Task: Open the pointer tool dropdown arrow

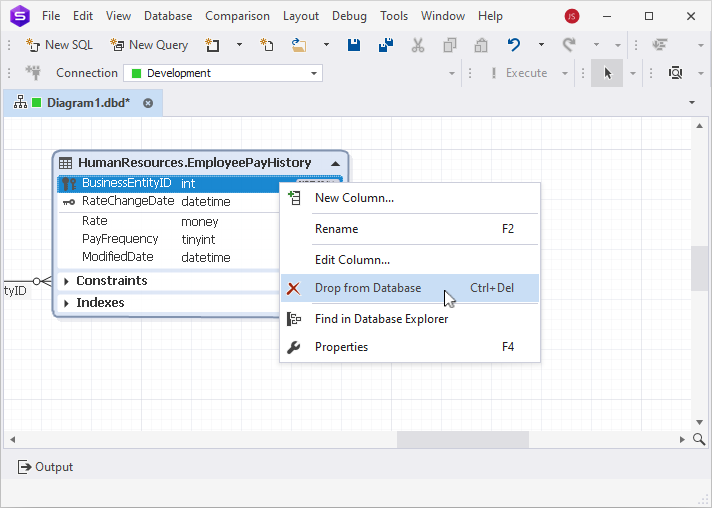Action: [633, 73]
